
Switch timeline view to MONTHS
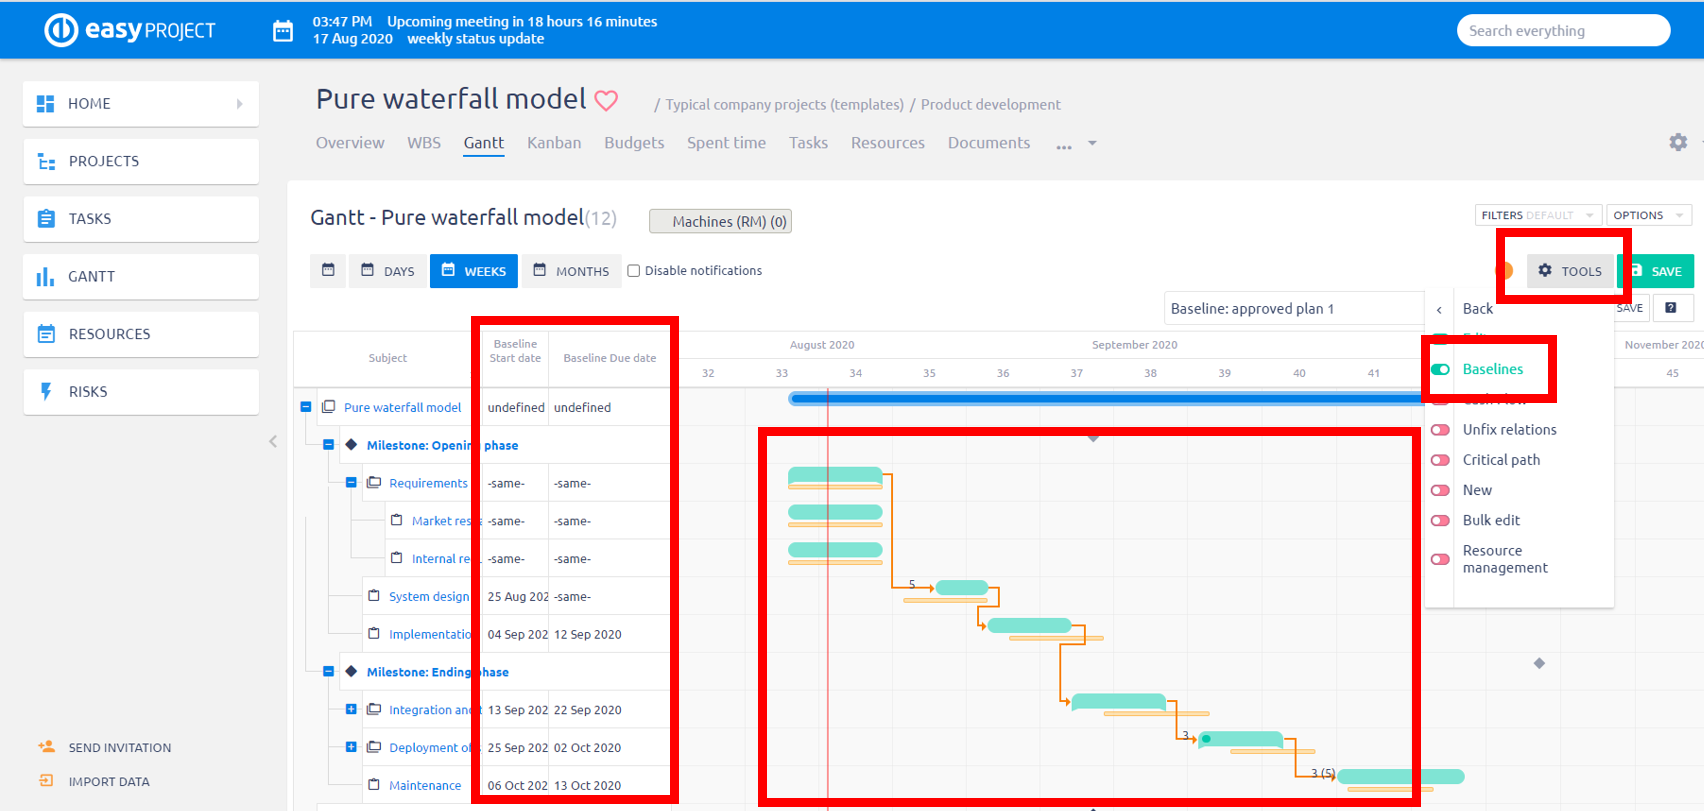click(571, 271)
